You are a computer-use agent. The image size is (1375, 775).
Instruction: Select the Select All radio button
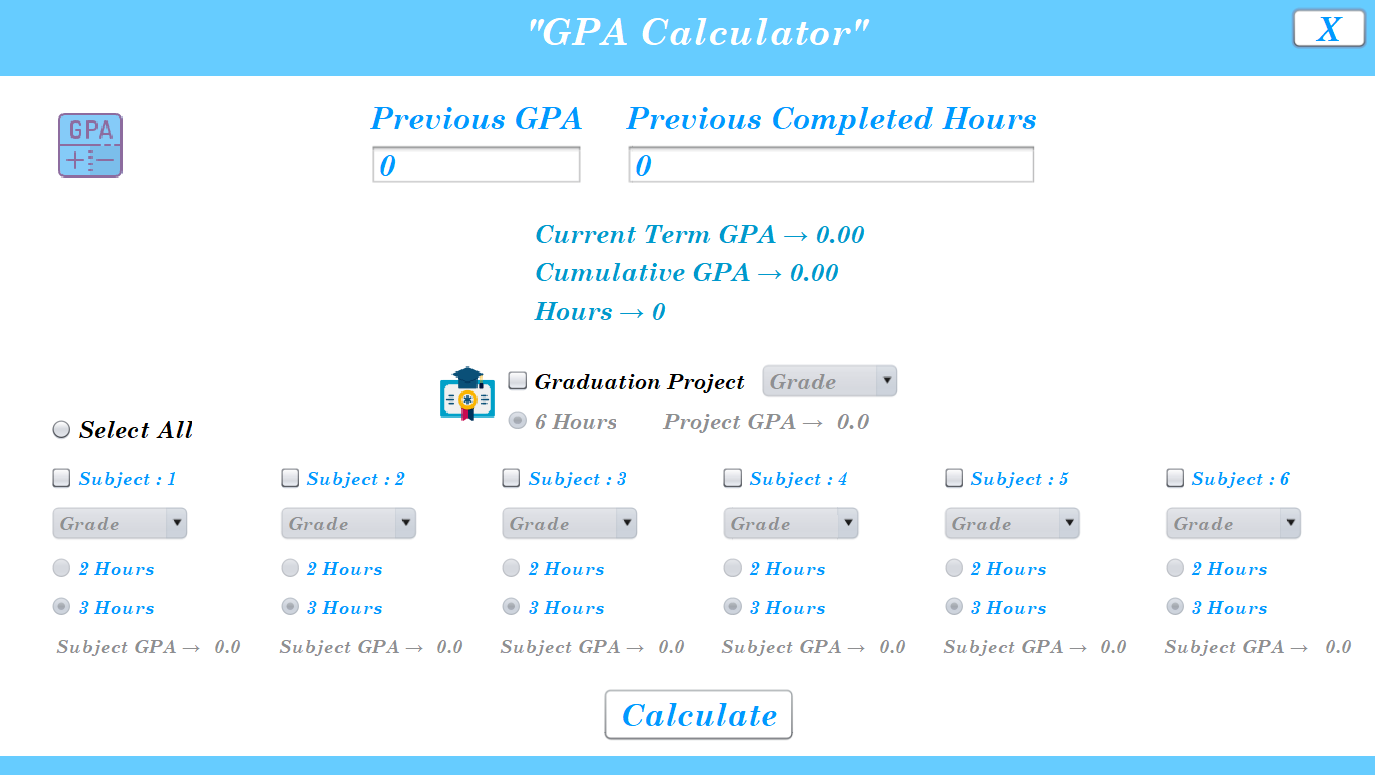pyautogui.click(x=60, y=429)
